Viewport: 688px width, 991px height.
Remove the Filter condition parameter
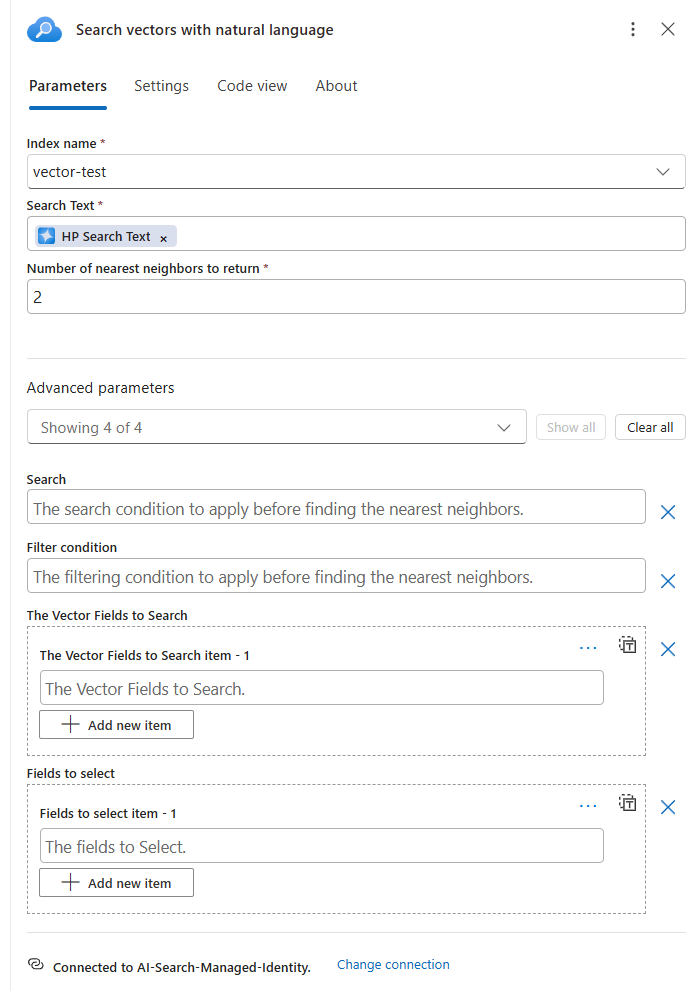(x=668, y=581)
